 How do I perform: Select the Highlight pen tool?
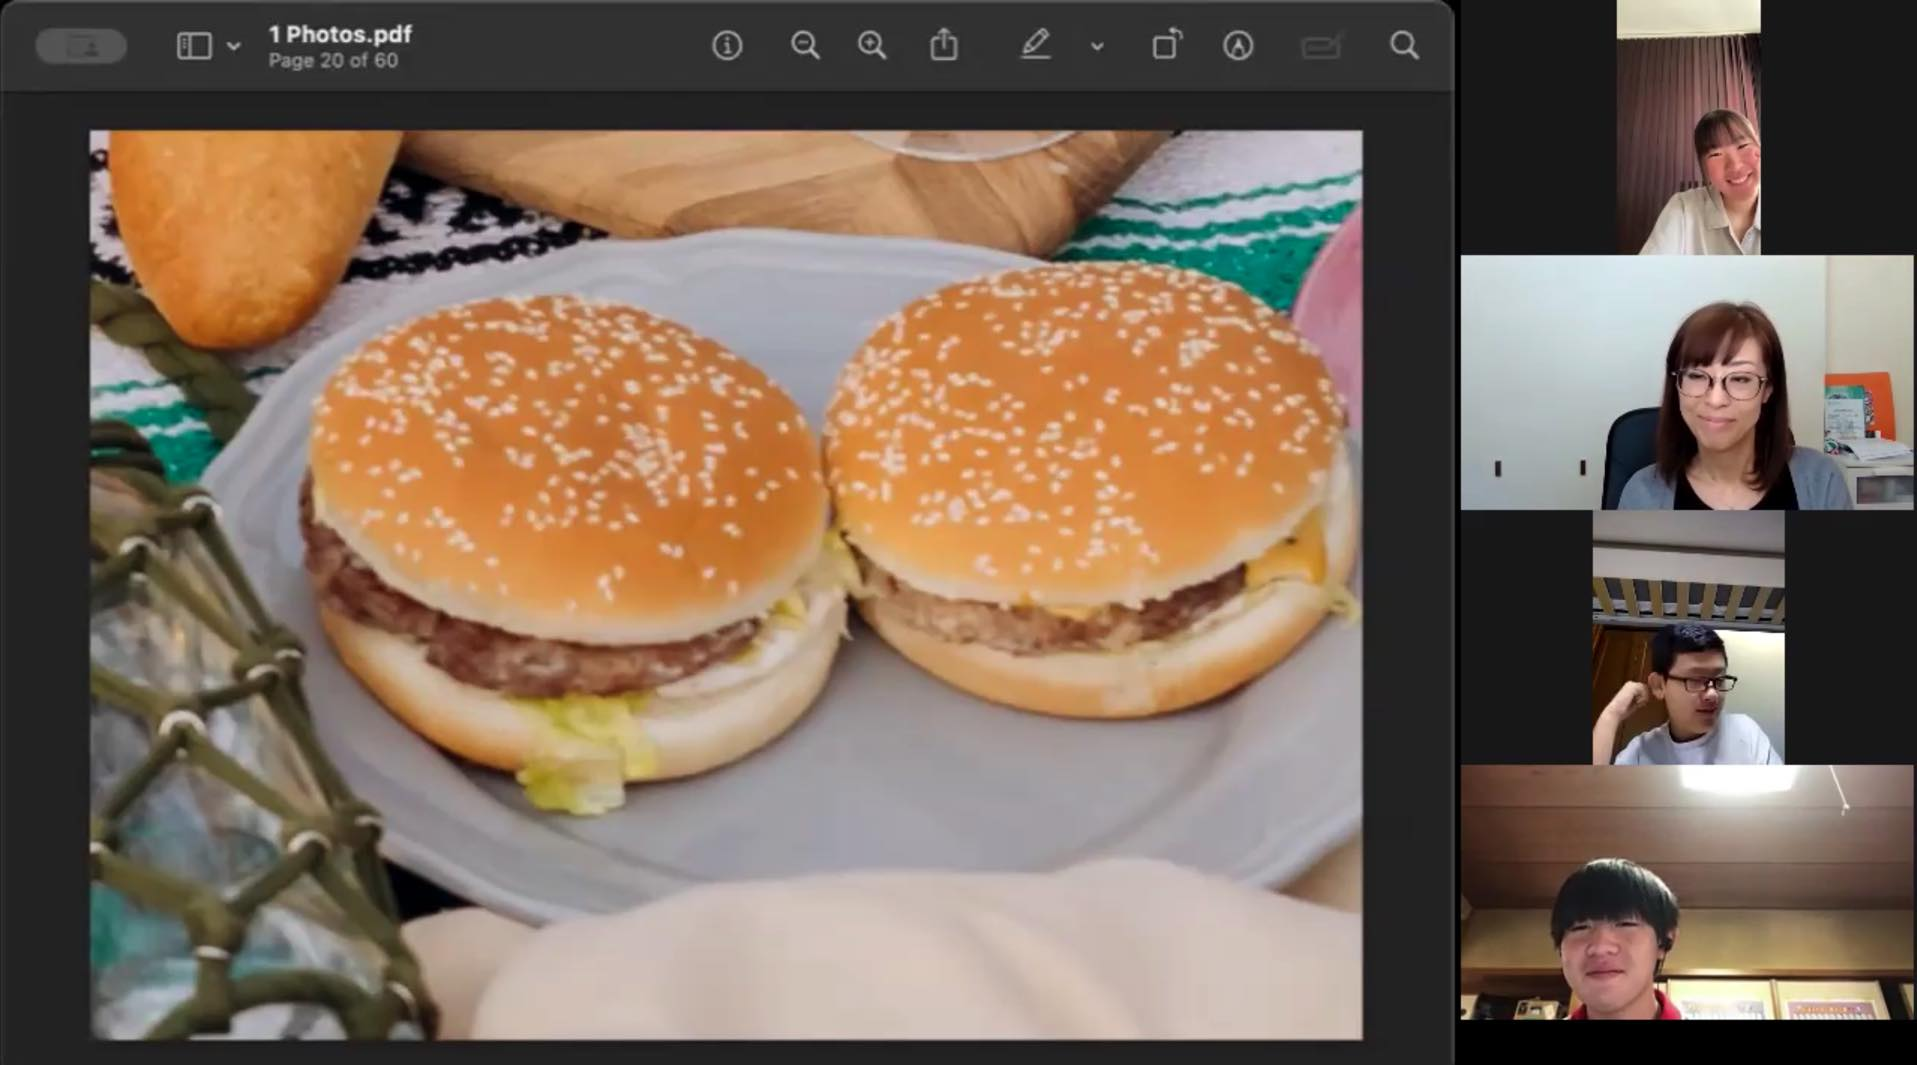(x=1035, y=45)
